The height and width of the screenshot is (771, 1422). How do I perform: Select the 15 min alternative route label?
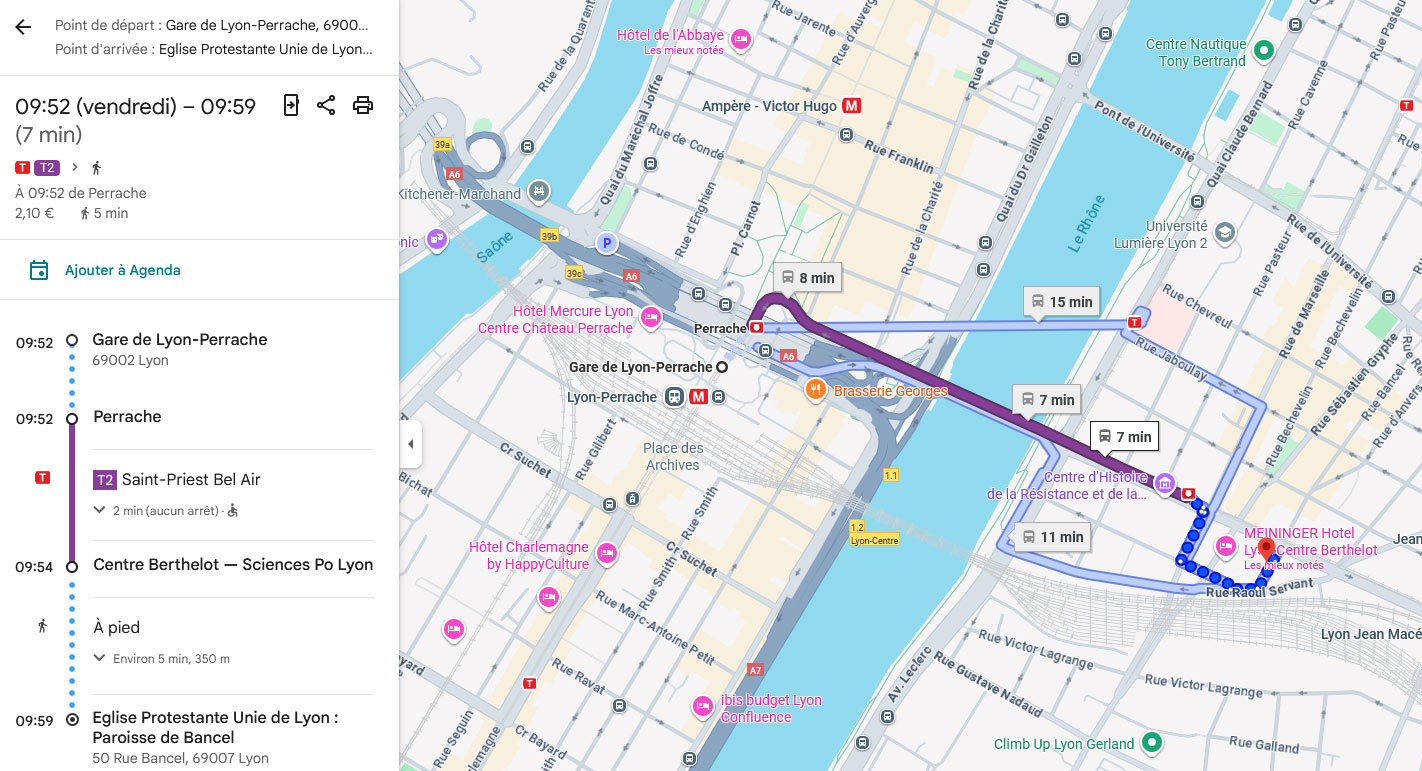pos(1061,302)
